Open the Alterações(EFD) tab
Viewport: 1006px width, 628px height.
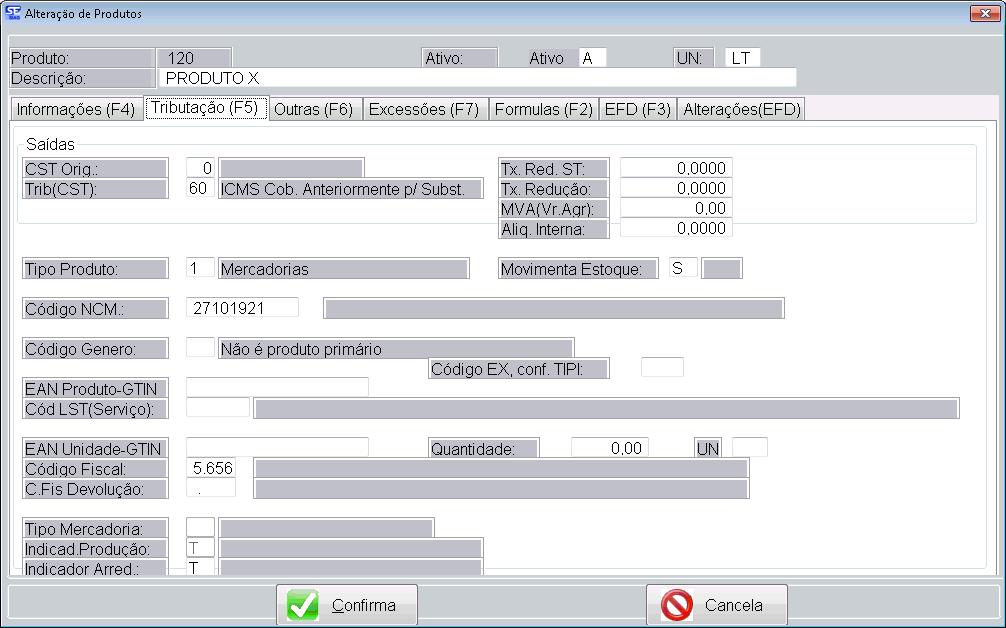tap(741, 110)
